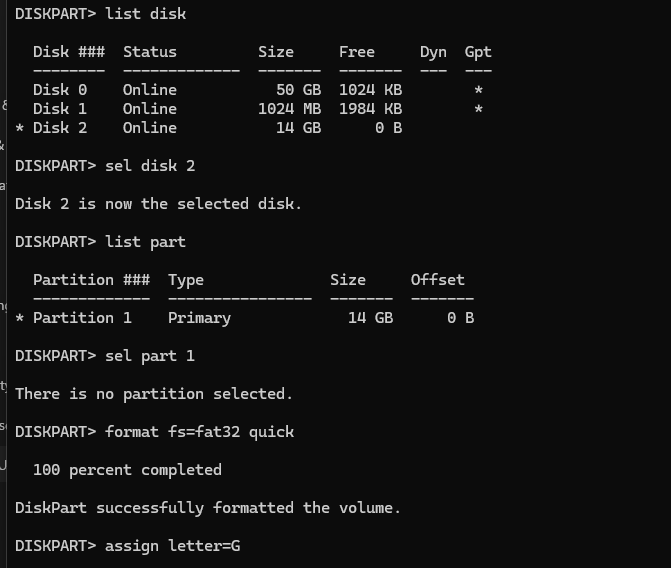The width and height of the screenshot is (671, 568).
Task: Click the '100 percent completed' progress text
Action: point(128,470)
